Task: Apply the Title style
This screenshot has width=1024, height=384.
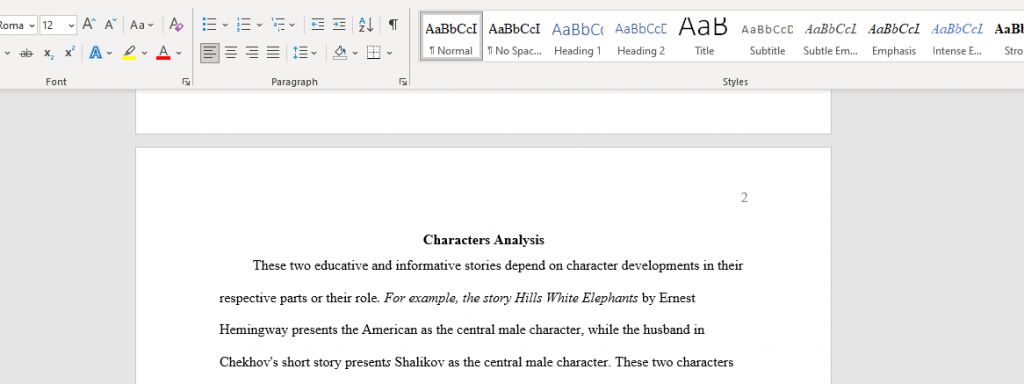Action: tap(704, 37)
